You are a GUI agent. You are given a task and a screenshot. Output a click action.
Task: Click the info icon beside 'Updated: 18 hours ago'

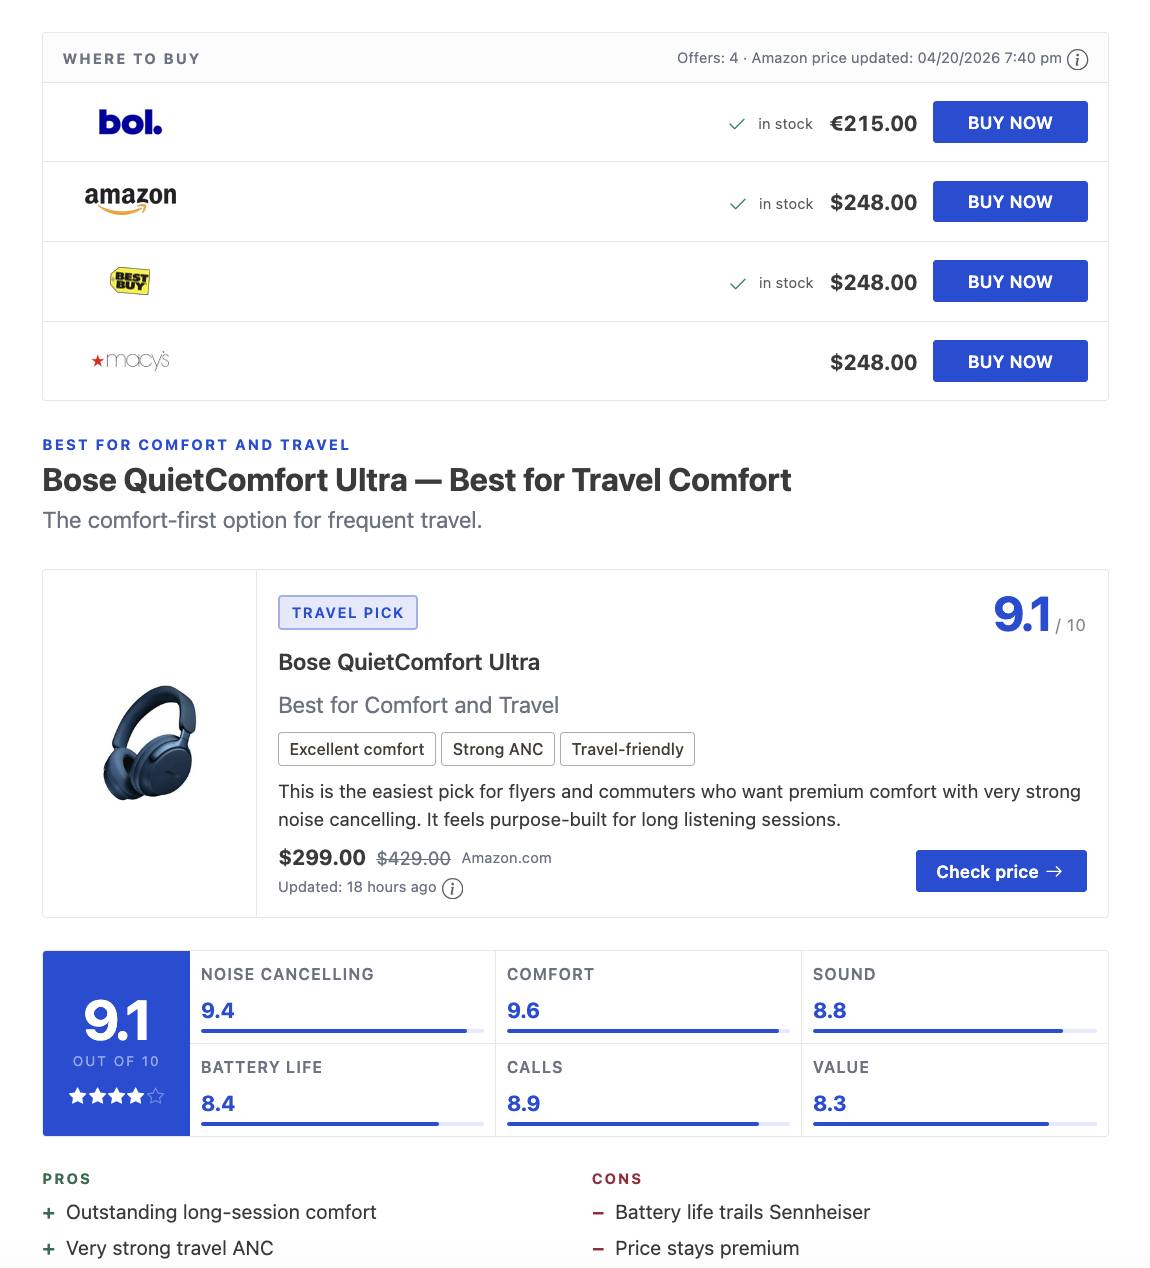[x=451, y=889]
